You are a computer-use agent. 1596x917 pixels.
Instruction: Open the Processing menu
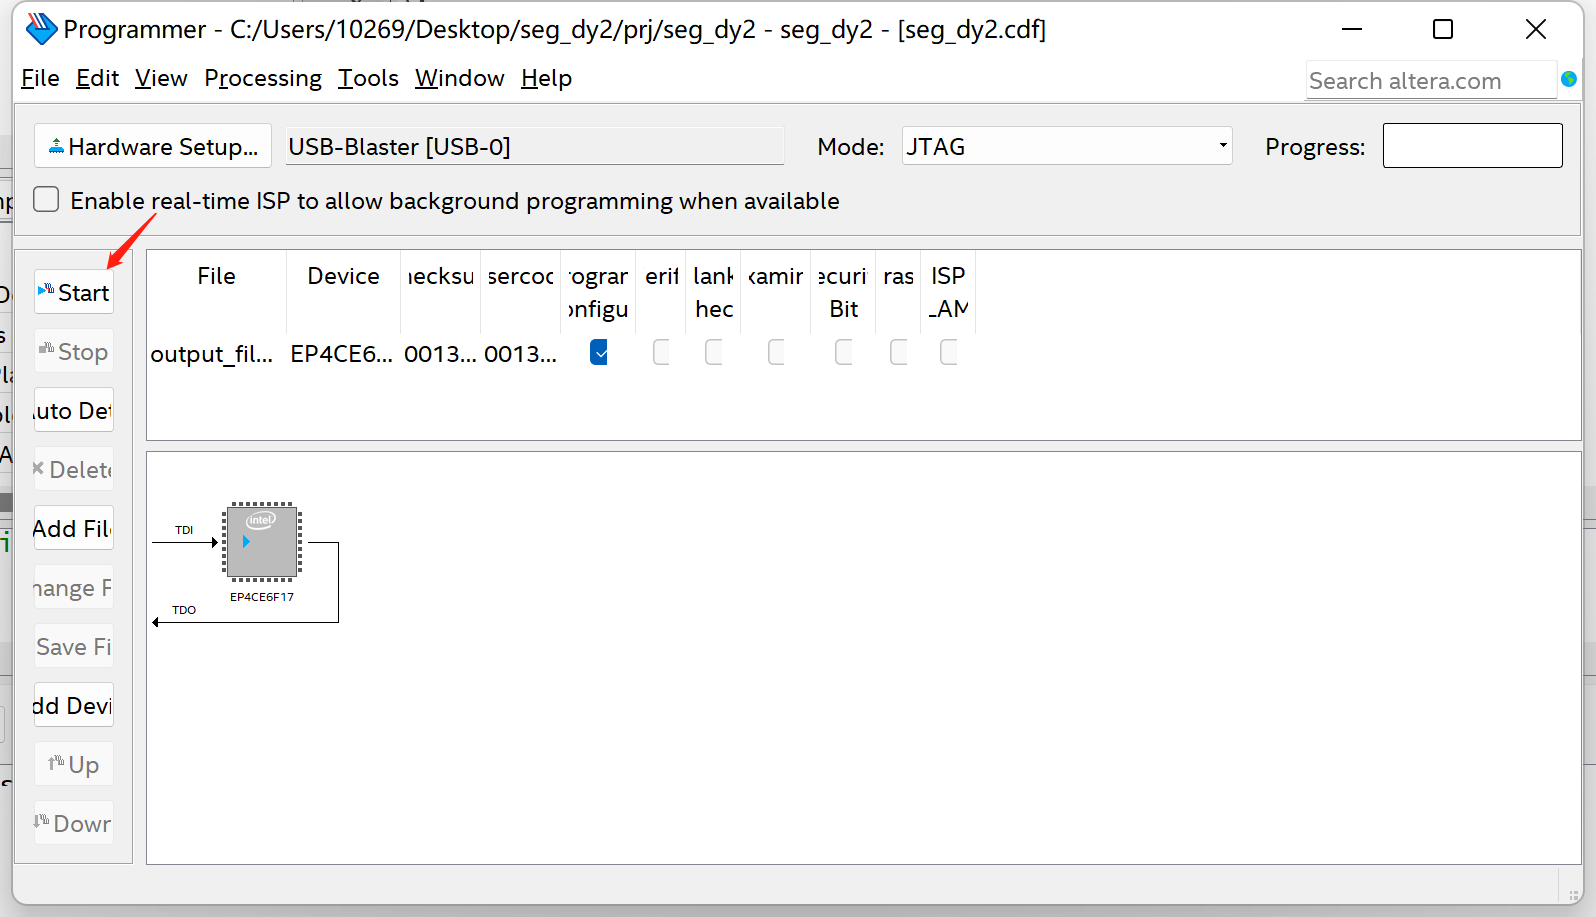click(x=263, y=78)
